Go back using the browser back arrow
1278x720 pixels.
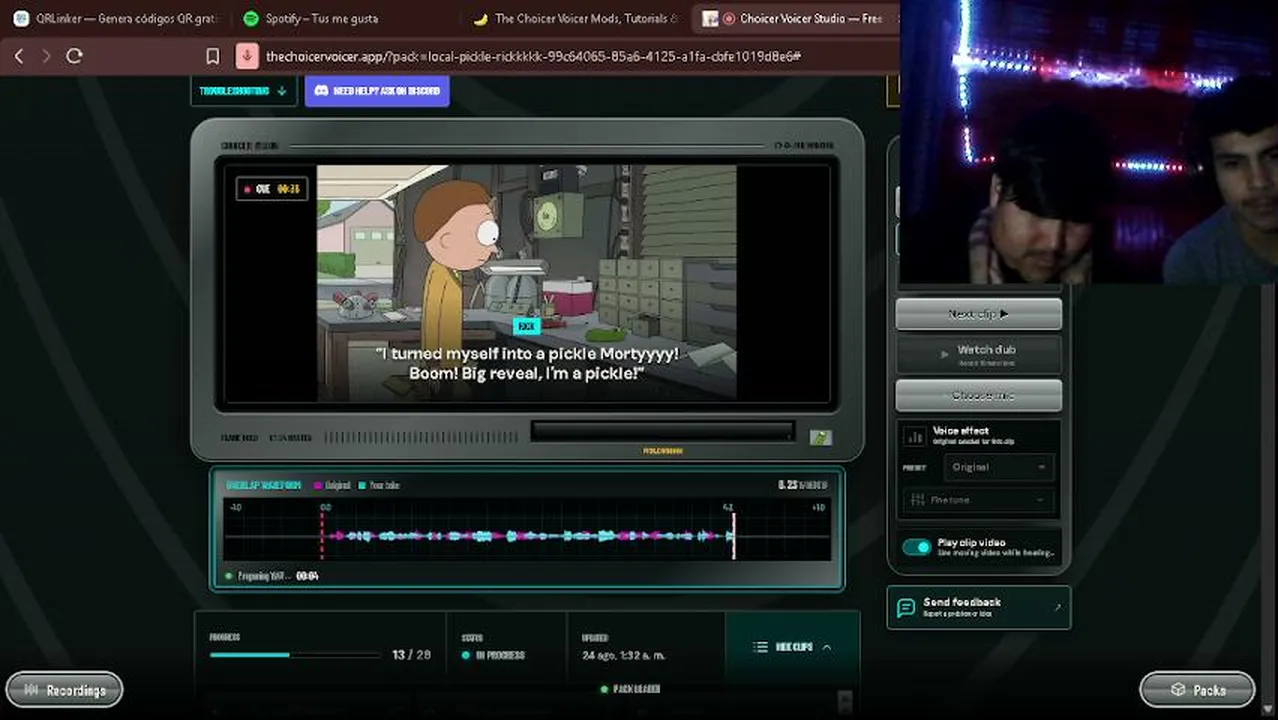pos(18,56)
